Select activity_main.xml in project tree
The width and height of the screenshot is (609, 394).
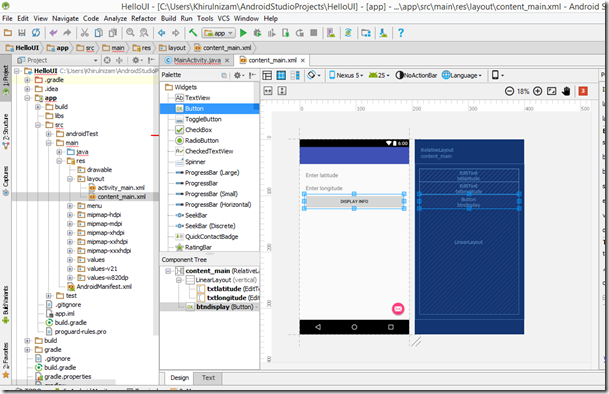tap(121, 188)
